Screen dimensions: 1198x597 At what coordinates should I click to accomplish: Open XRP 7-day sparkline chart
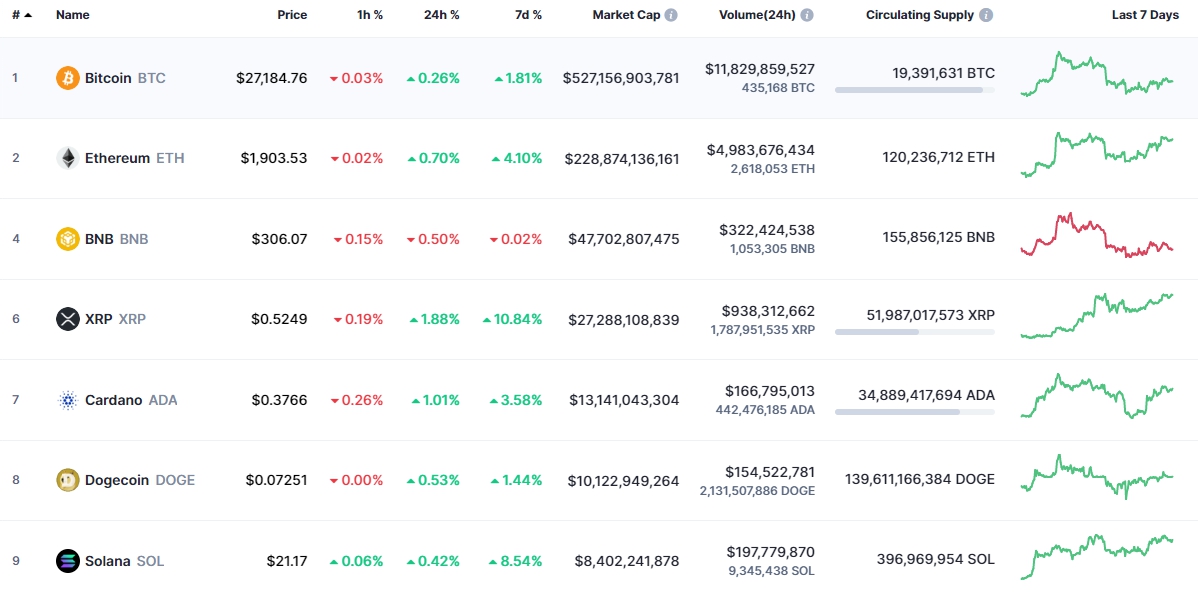1096,316
